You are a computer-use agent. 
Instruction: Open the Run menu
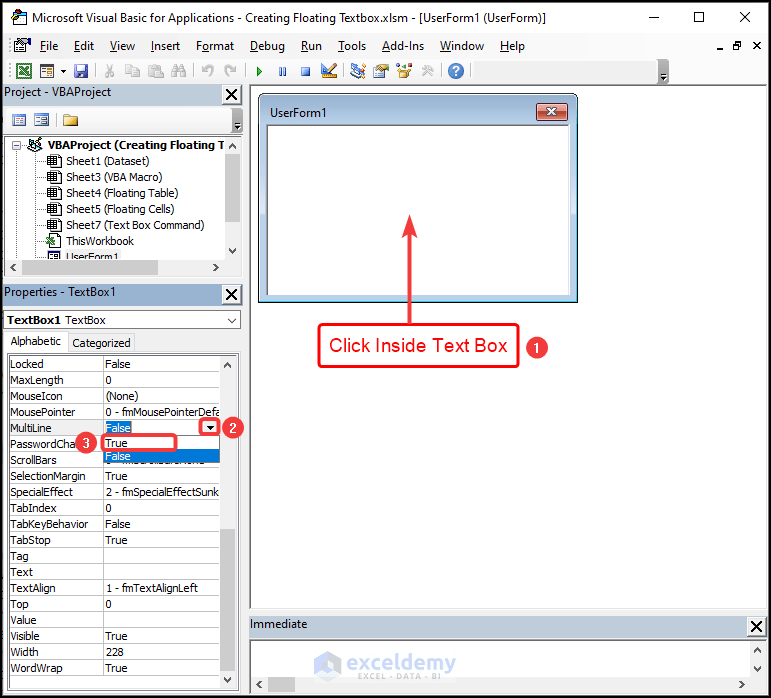click(311, 46)
